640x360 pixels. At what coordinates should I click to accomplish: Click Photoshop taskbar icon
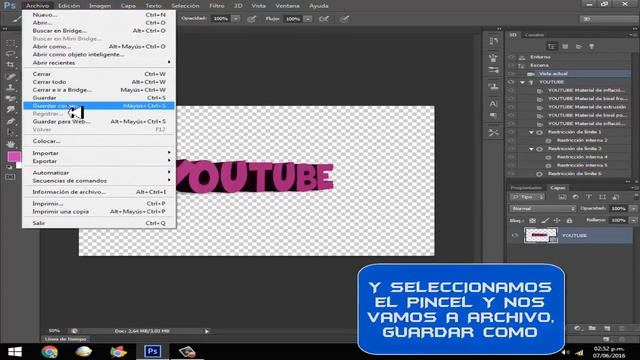[x=153, y=351]
